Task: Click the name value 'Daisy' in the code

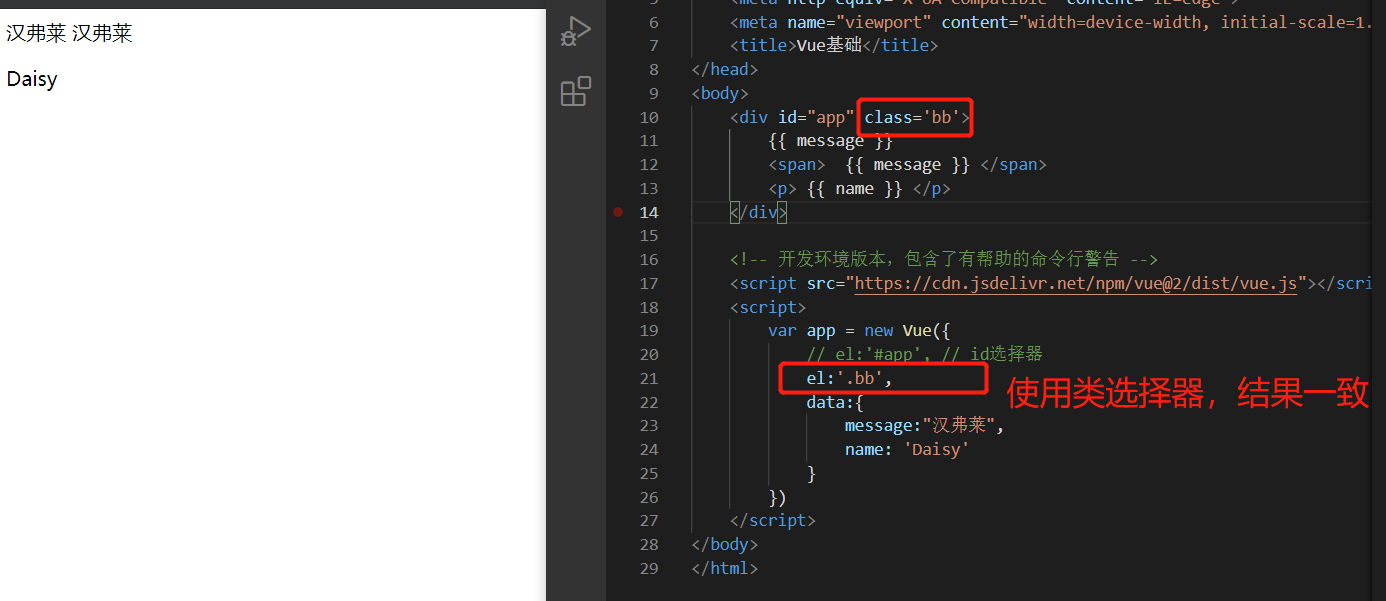Action: 936,450
